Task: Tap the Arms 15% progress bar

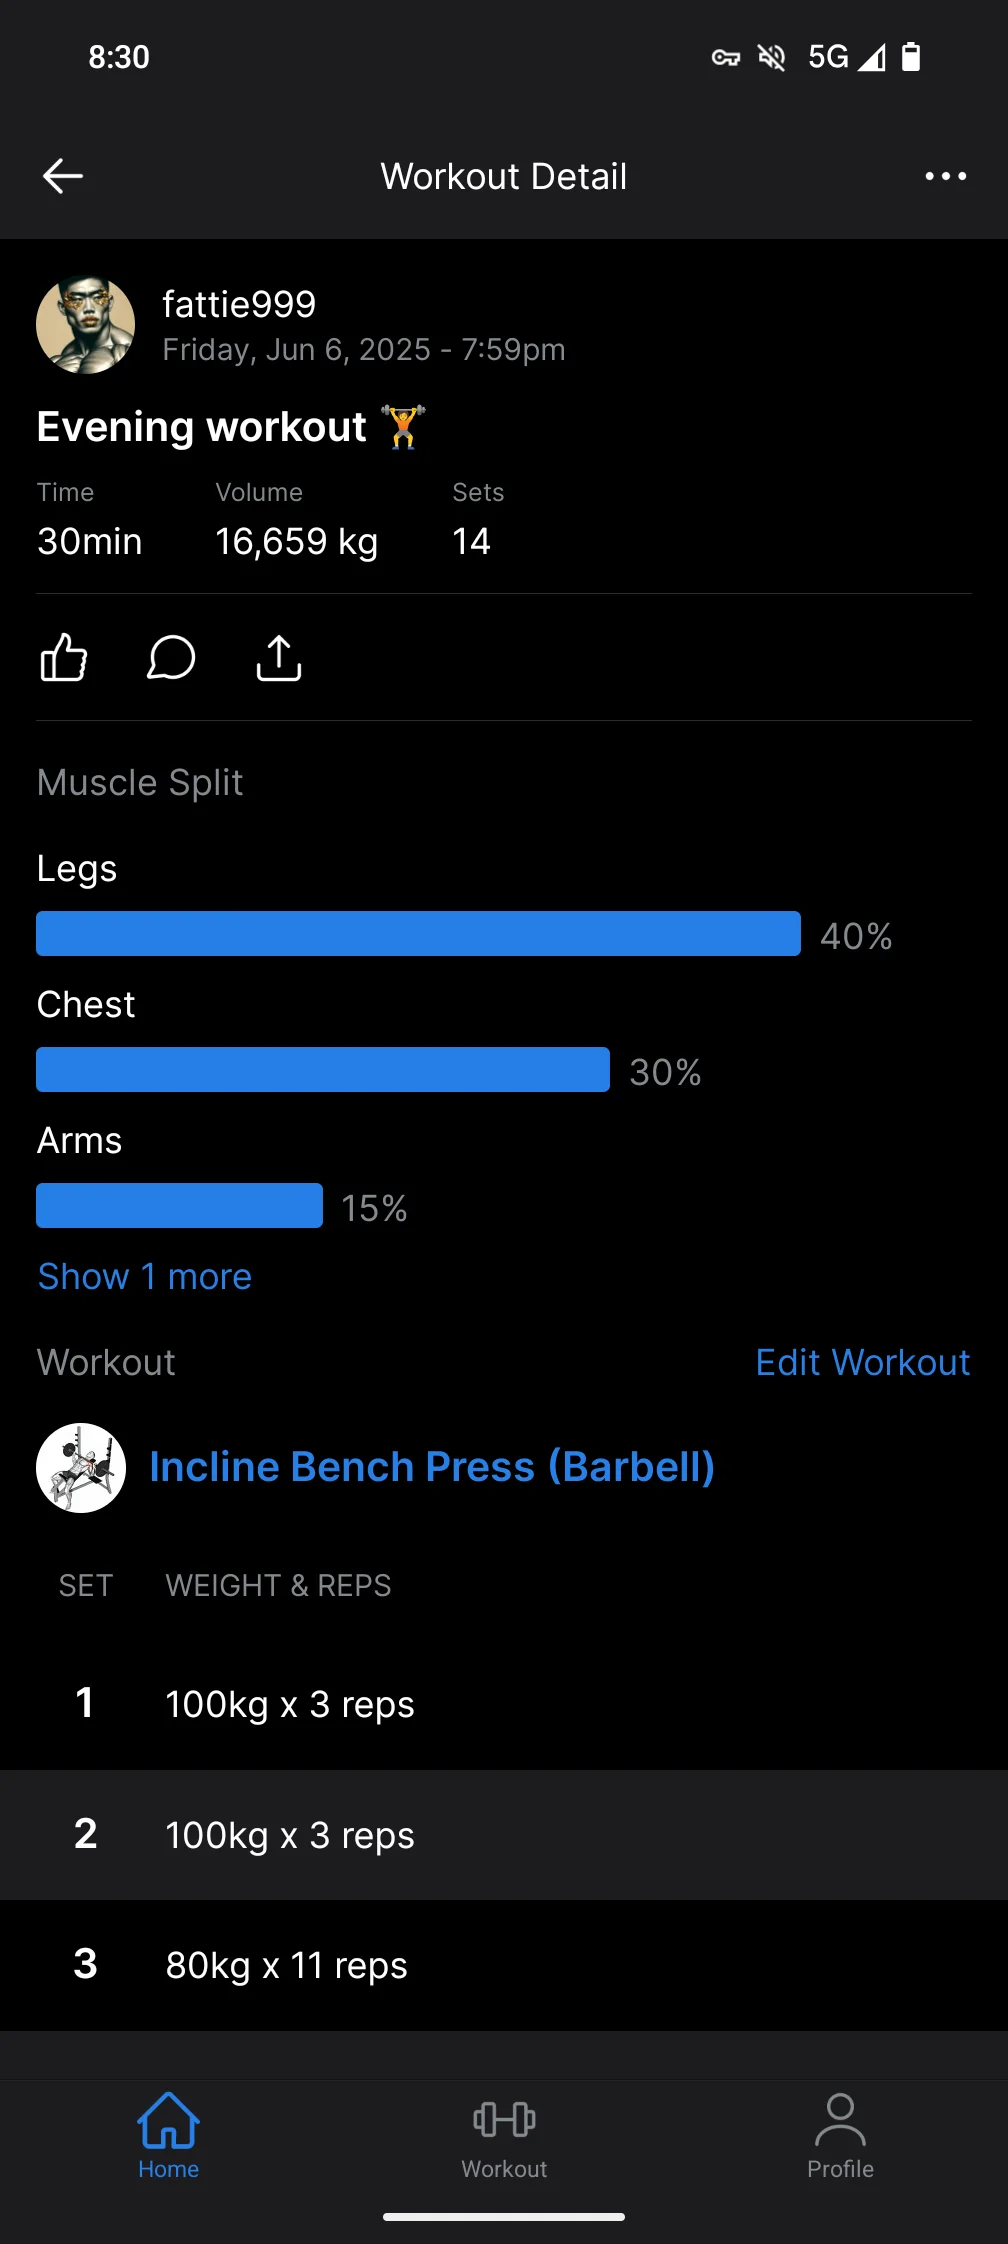Action: (179, 1205)
